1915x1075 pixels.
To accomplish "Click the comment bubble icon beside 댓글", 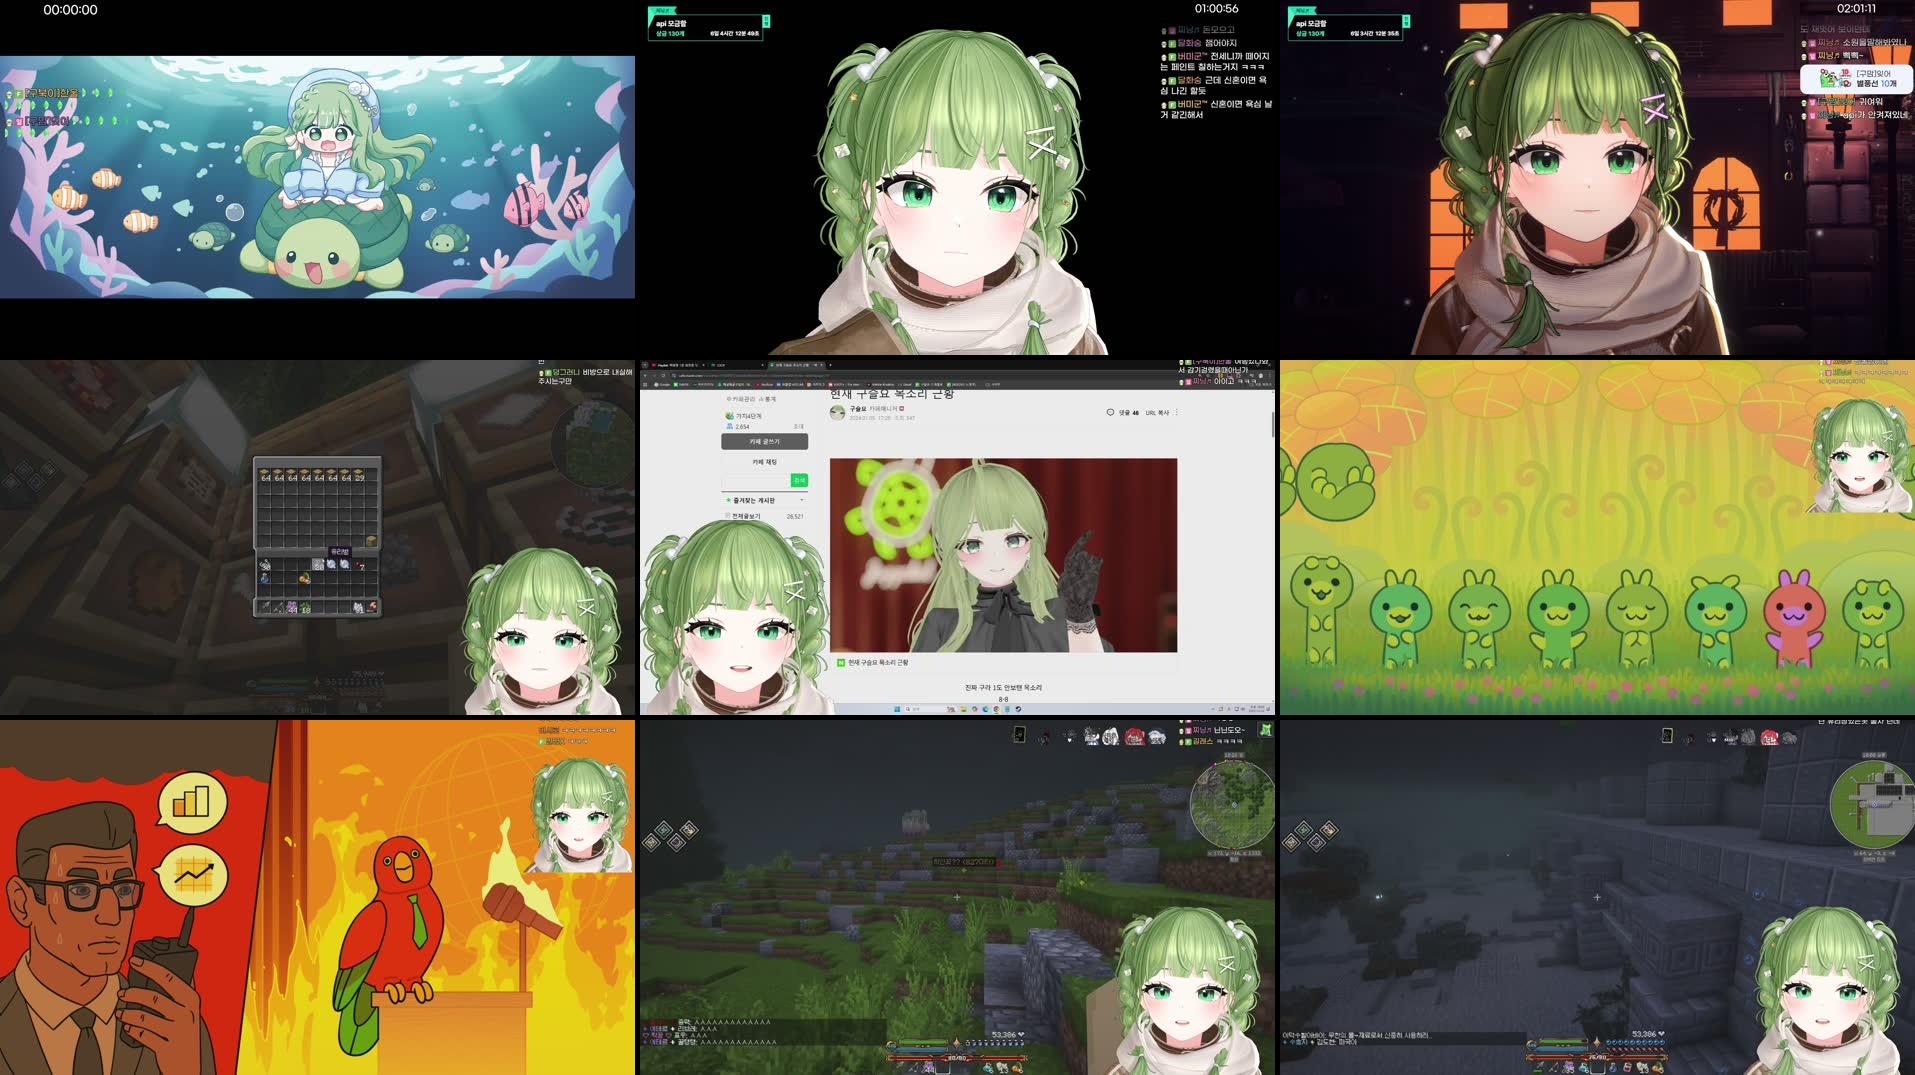I will [x=1110, y=412].
